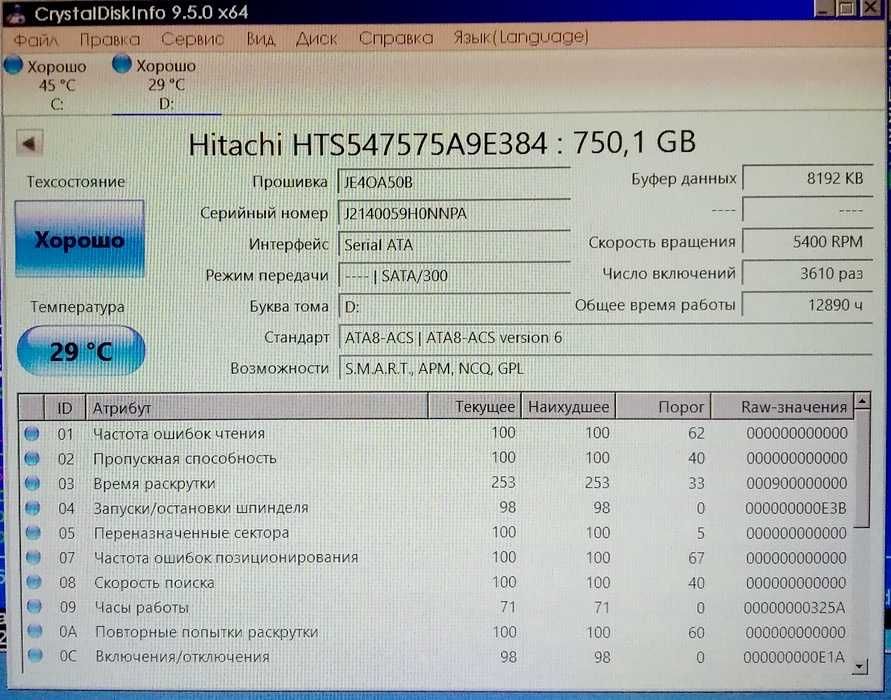Click status dot of attribute 08
The image size is (891, 700).
click(34, 582)
